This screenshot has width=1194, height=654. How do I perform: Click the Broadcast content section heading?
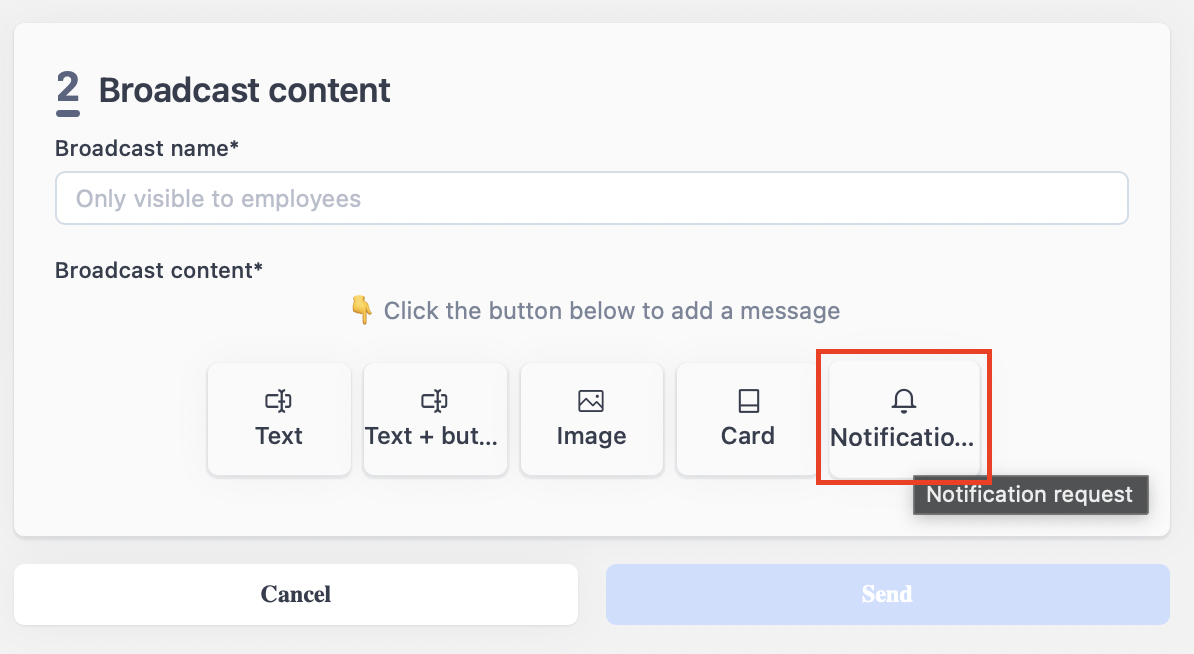point(244,90)
